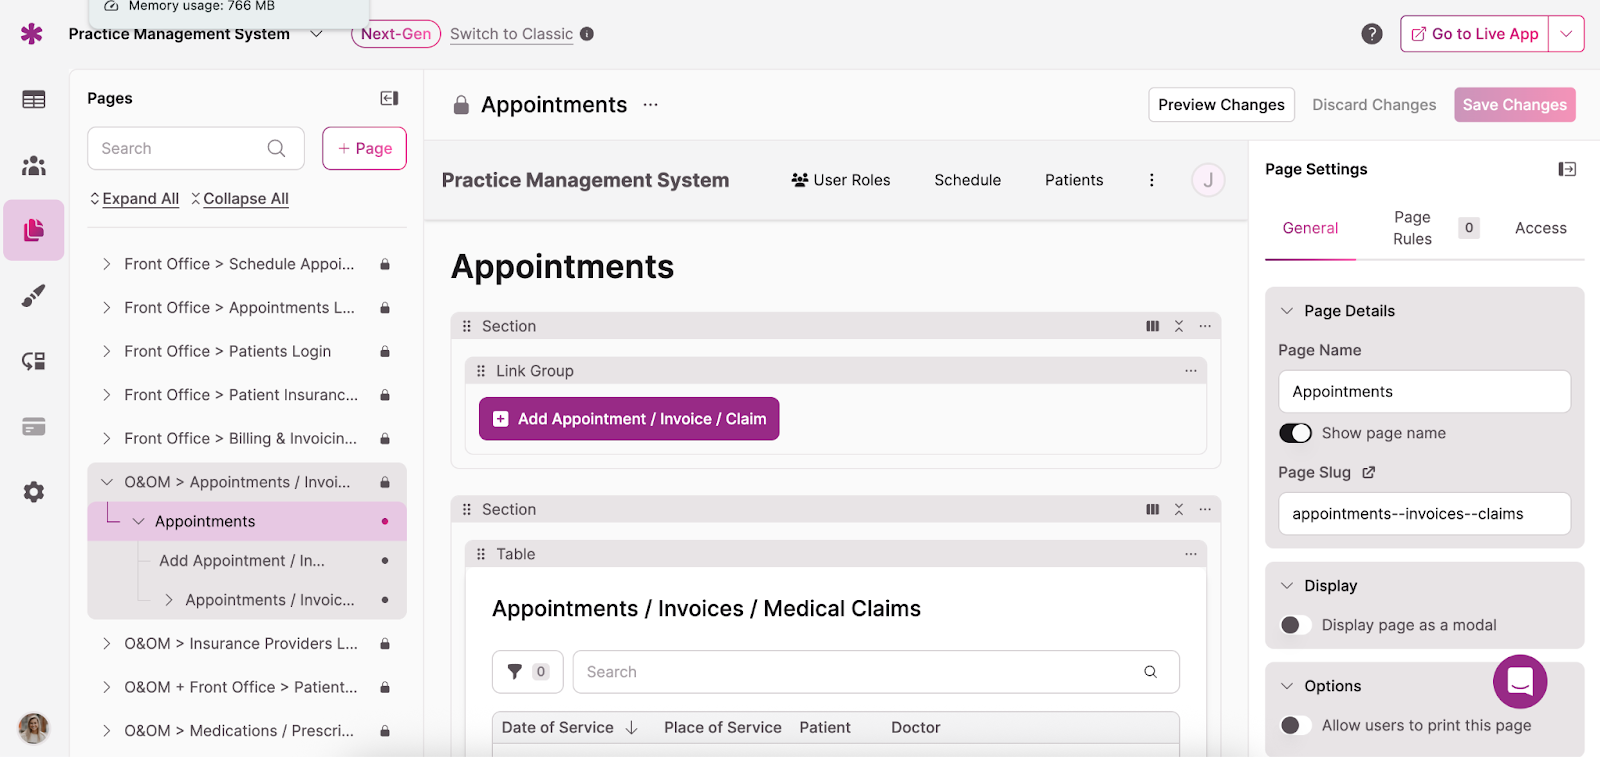Enable Display page as a modal
The image size is (1600, 757).
[x=1296, y=625]
